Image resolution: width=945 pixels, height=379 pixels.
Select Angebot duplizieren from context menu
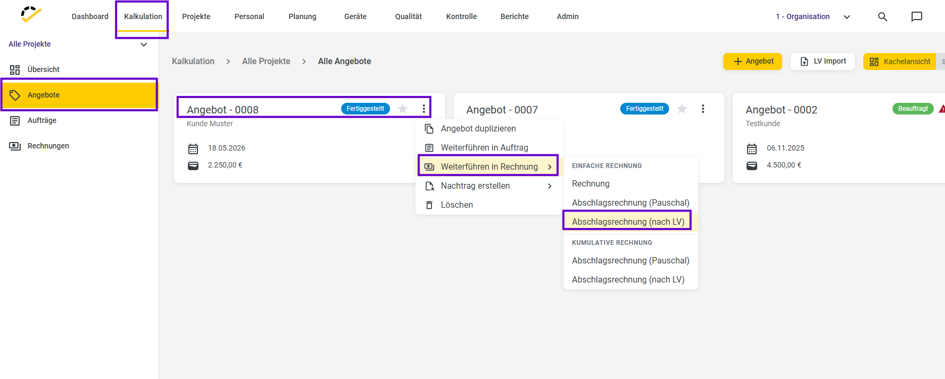pos(489,128)
